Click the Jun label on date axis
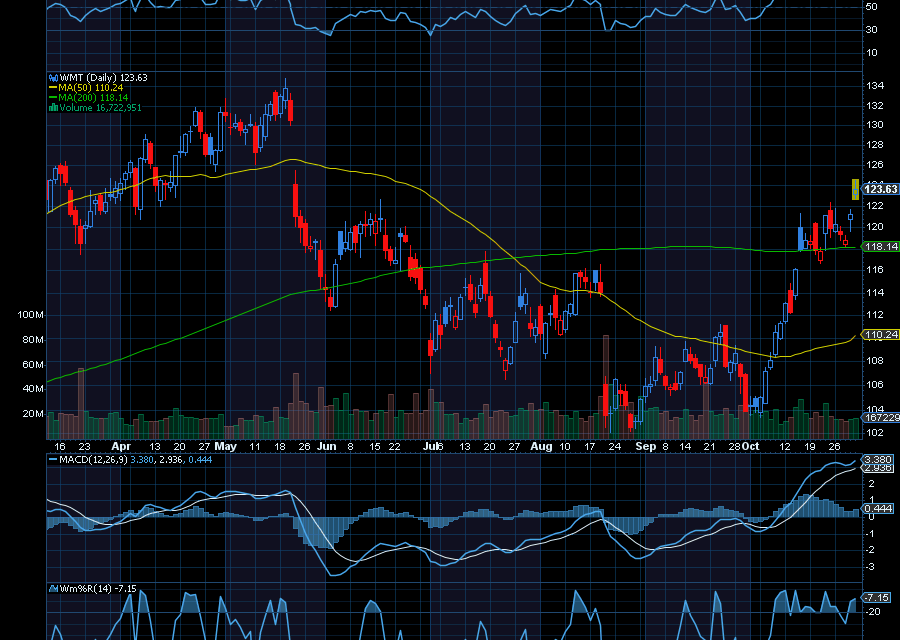This screenshot has height=640, width=900. coord(327,447)
